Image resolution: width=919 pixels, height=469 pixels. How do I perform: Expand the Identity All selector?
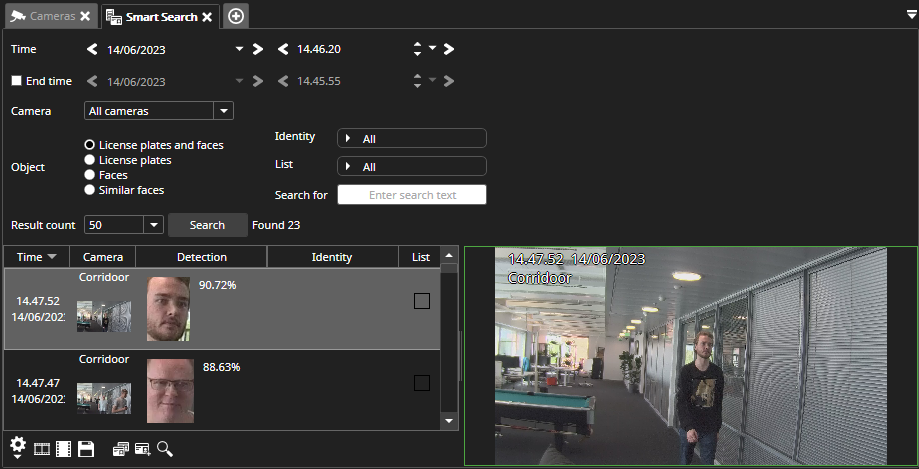412,138
